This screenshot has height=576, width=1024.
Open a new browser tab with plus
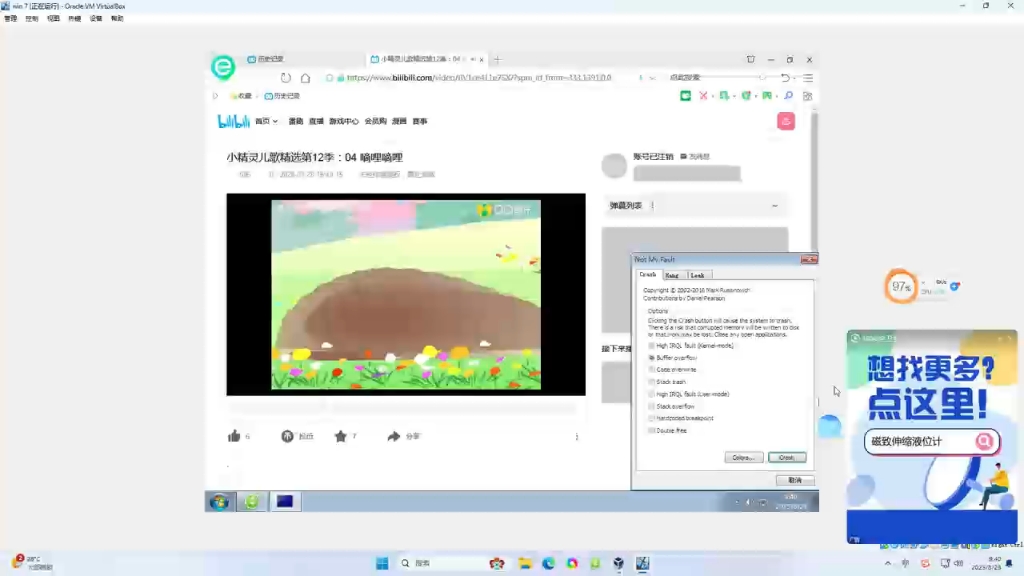[498, 59]
